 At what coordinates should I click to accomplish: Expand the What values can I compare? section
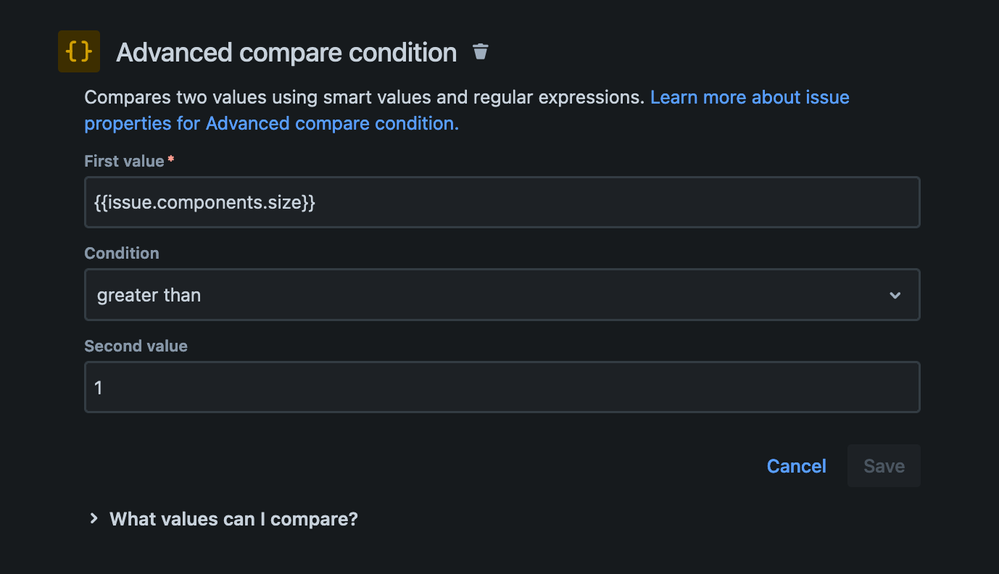(233, 519)
